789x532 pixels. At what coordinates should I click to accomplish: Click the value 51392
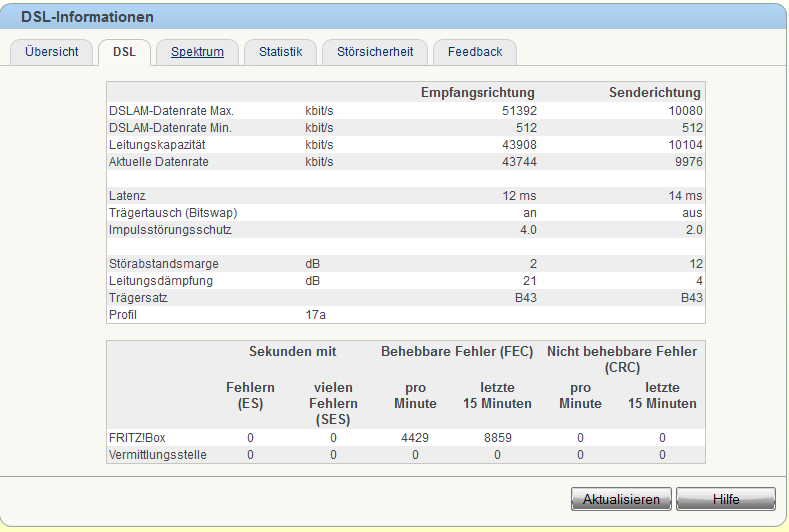[x=519, y=111]
